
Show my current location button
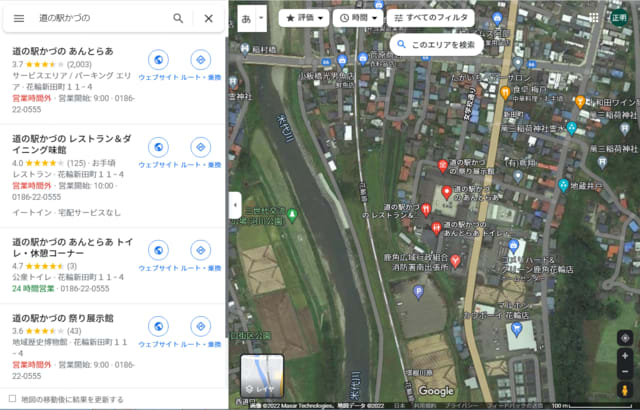(x=624, y=338)
